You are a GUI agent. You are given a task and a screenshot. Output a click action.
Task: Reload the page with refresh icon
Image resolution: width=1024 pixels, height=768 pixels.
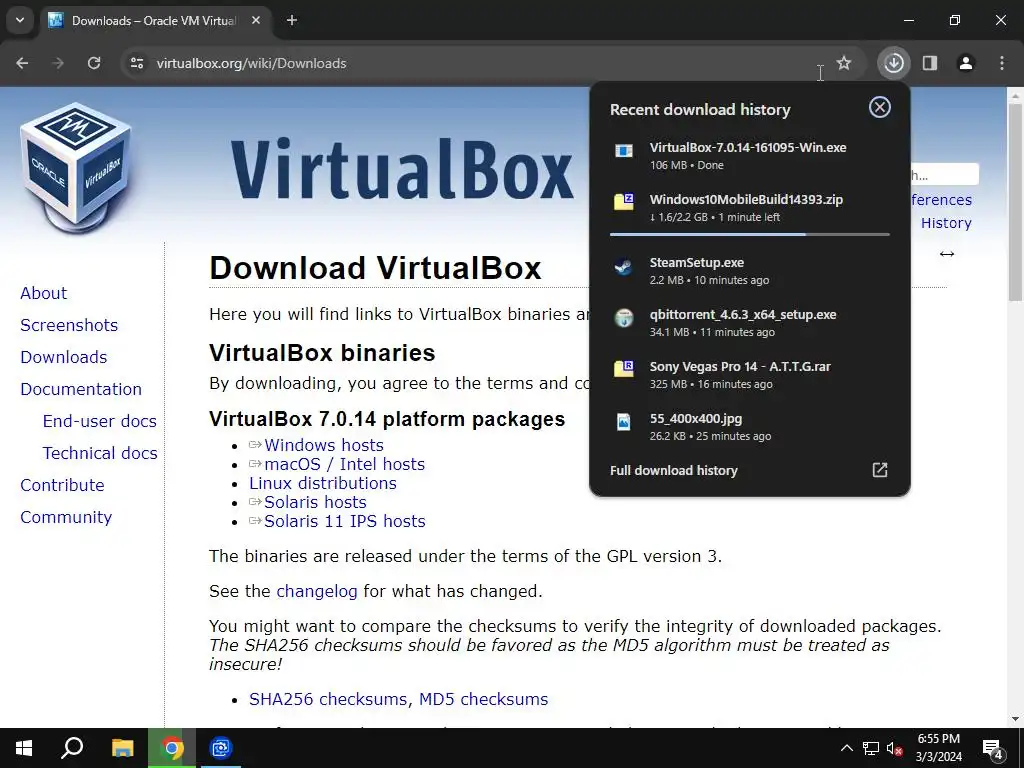94,63
